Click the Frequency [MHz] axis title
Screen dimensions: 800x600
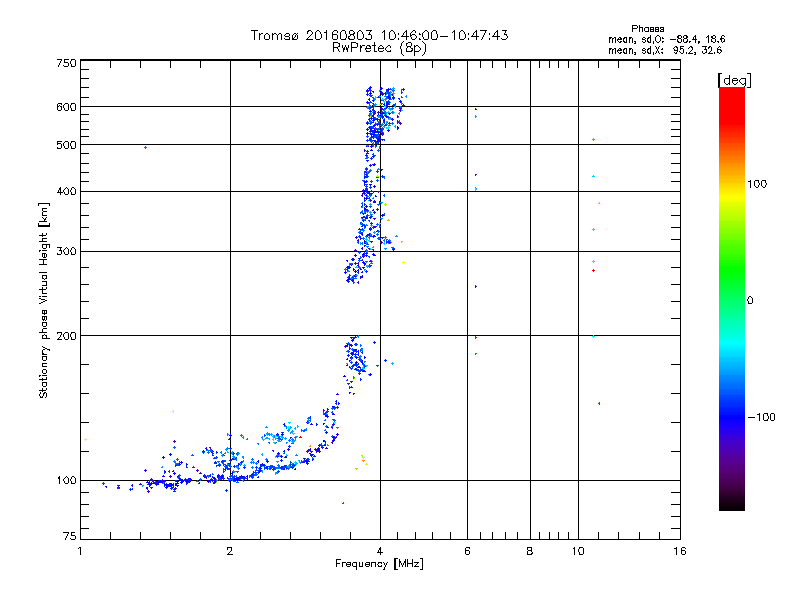(379, 563)
